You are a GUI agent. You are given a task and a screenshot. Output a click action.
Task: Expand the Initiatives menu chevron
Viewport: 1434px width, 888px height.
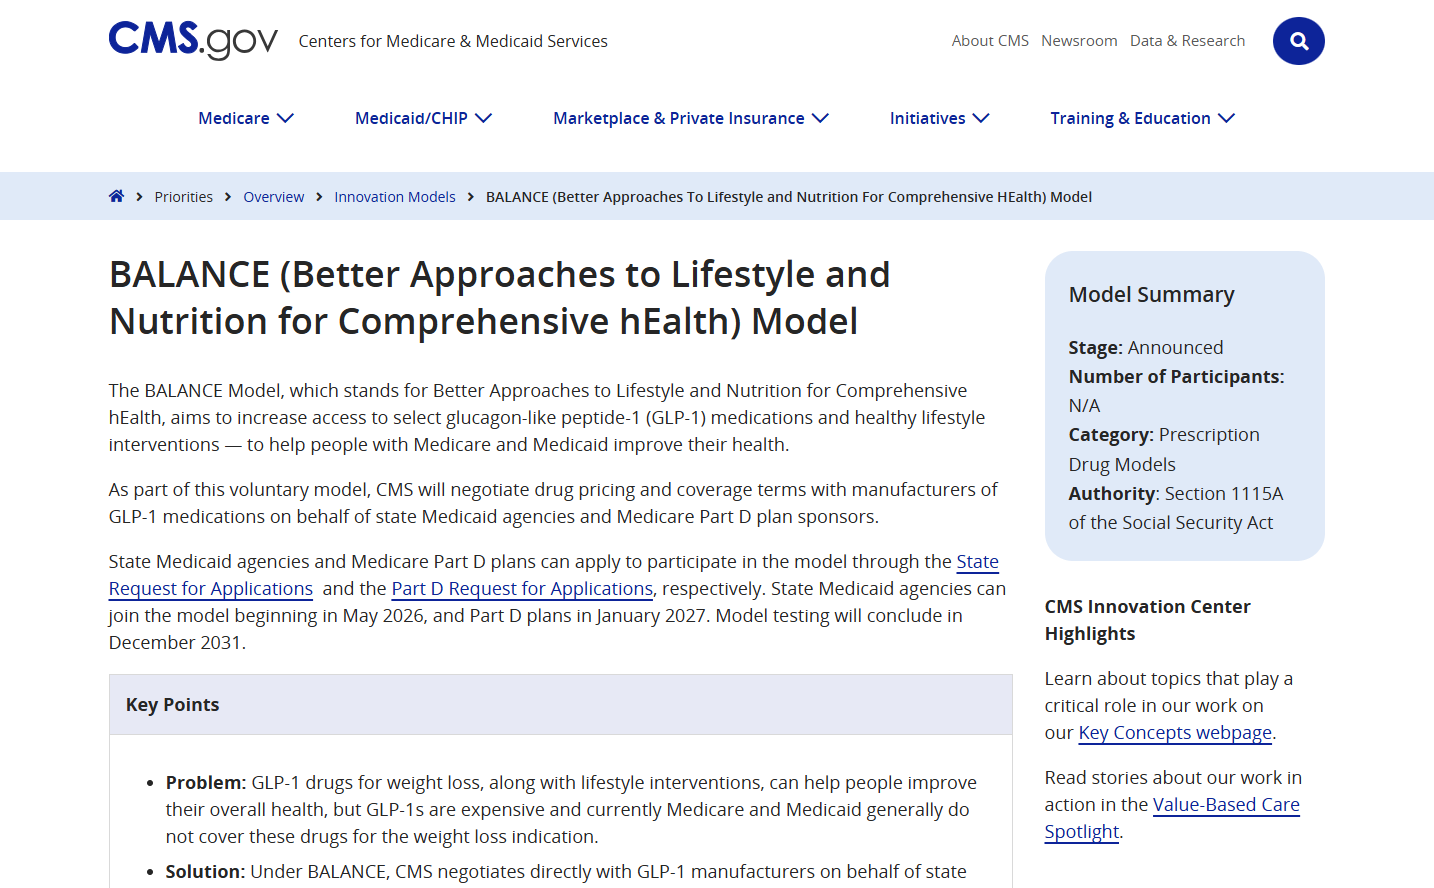pos(981,118)
